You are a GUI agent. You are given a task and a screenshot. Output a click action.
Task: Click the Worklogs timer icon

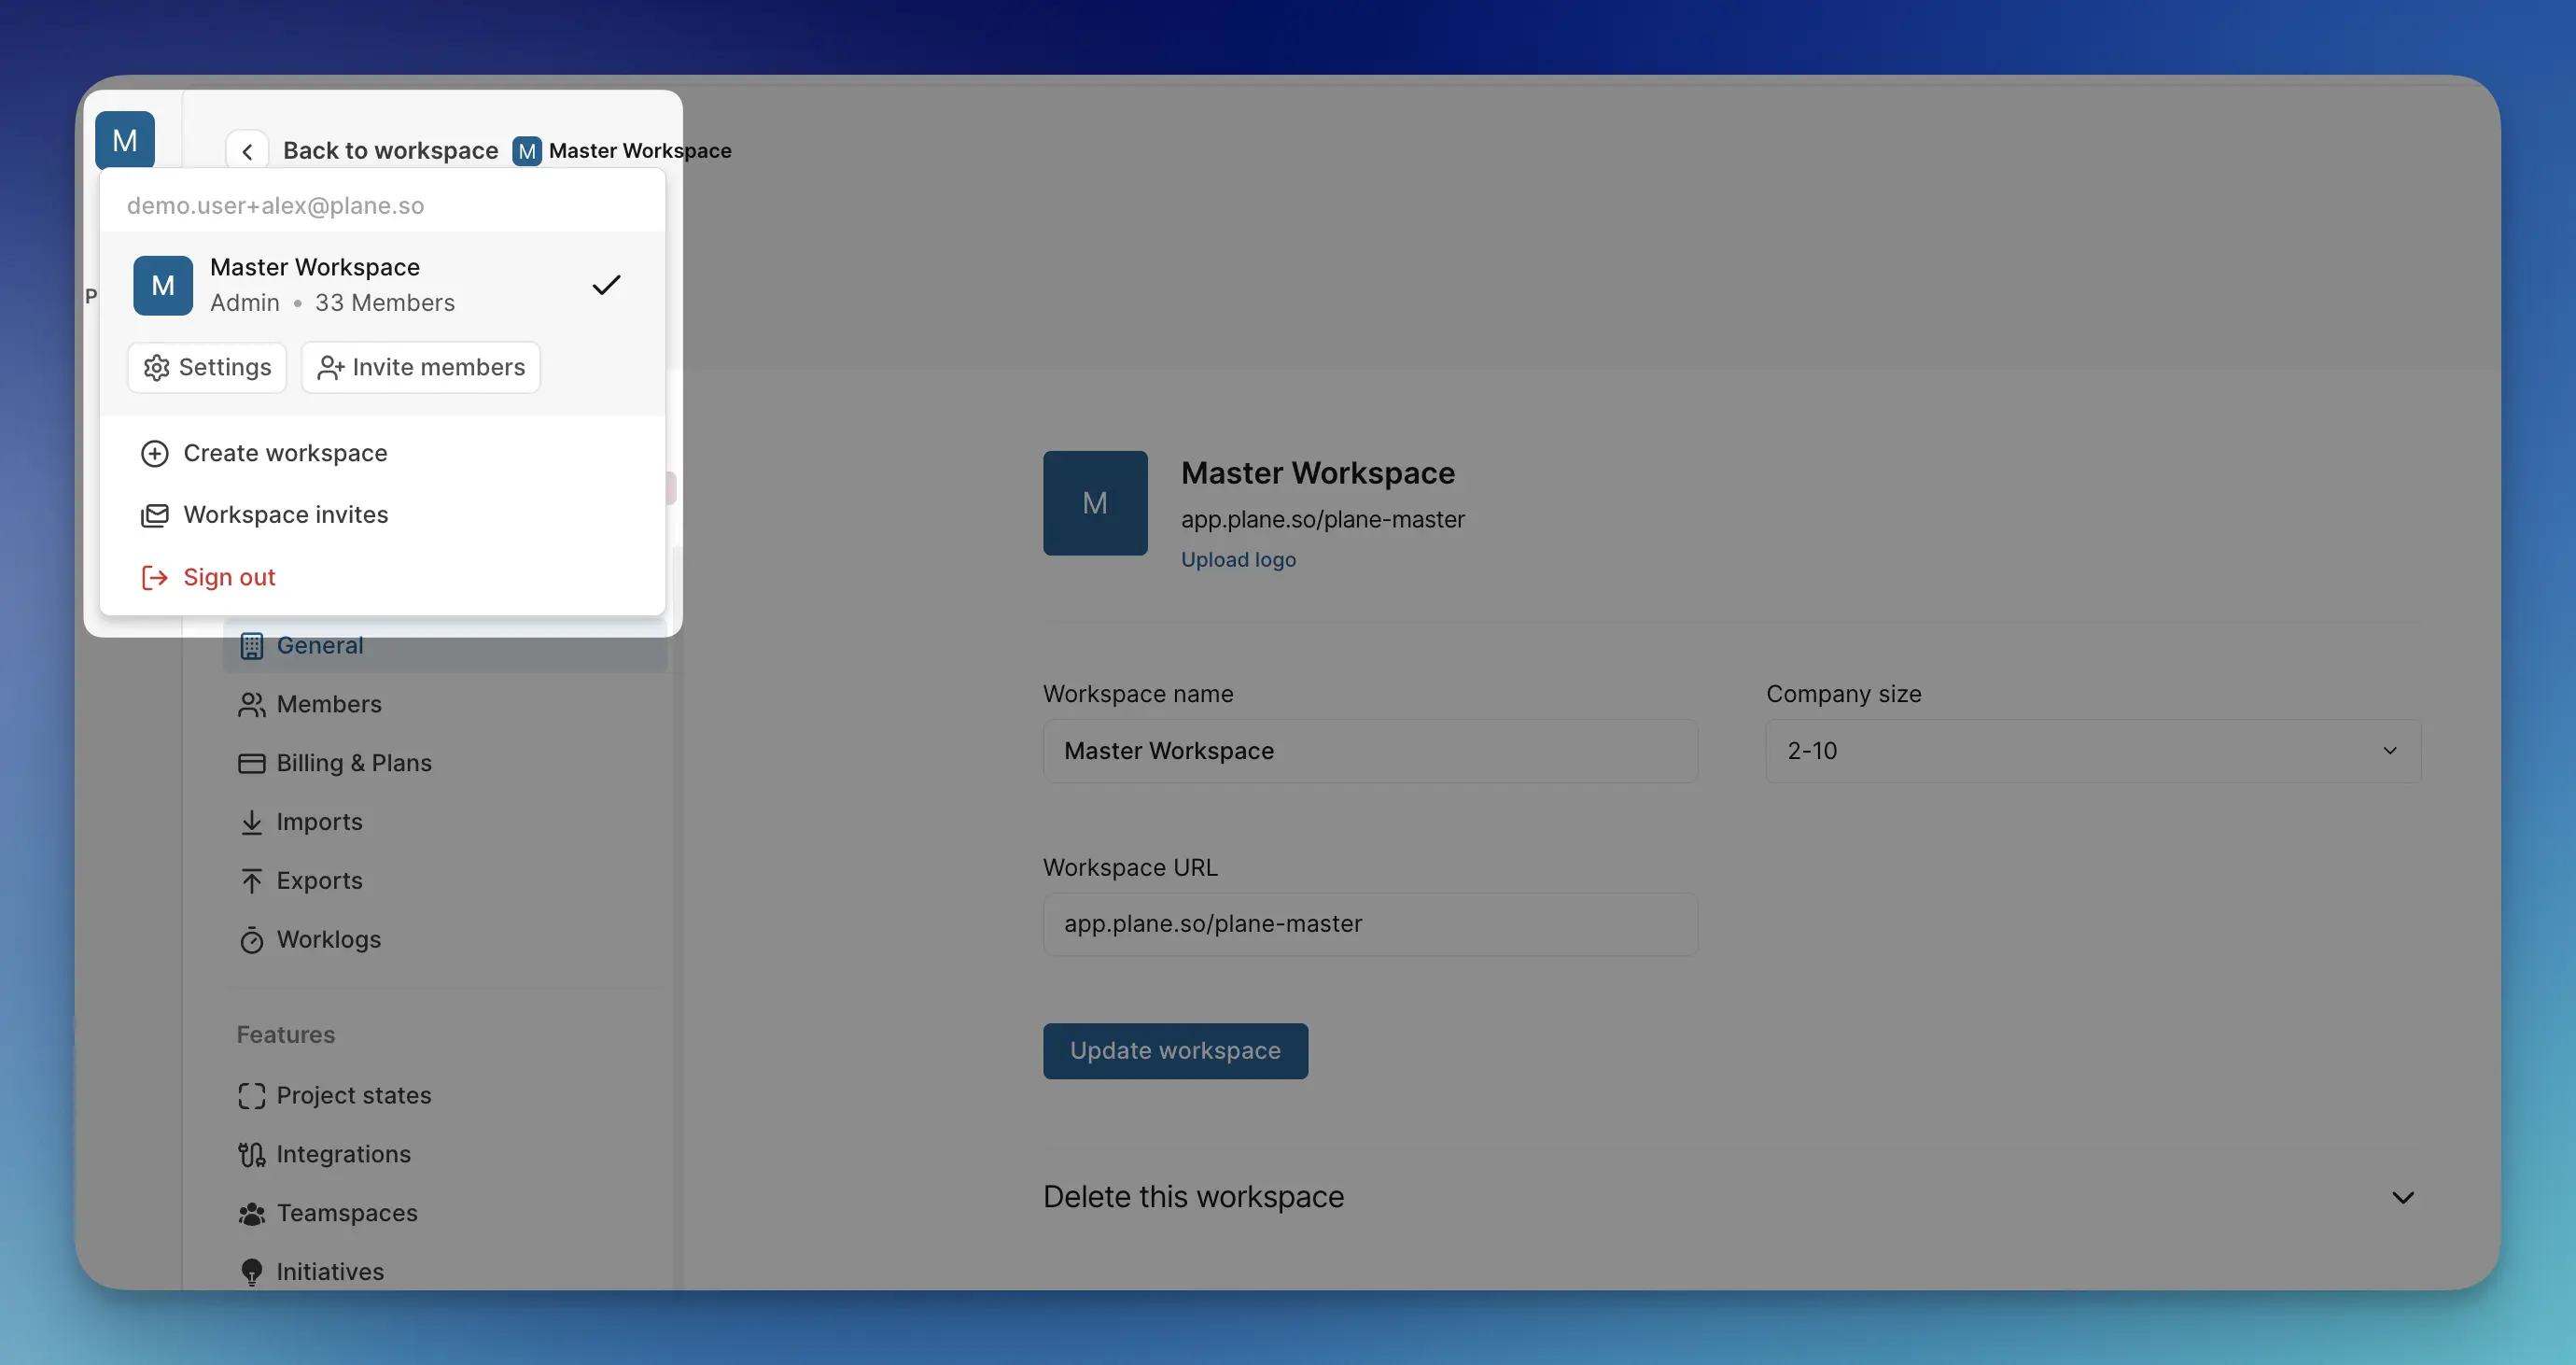251,940
